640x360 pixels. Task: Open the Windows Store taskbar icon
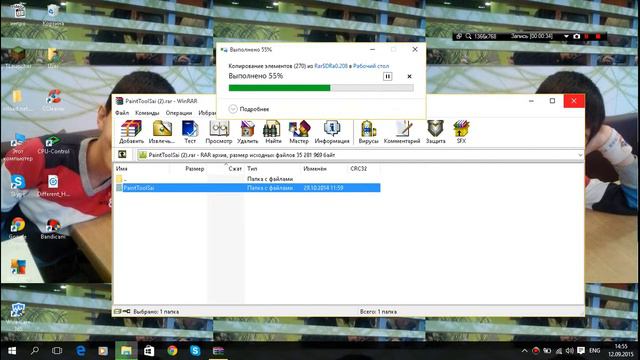coord(149,351)
